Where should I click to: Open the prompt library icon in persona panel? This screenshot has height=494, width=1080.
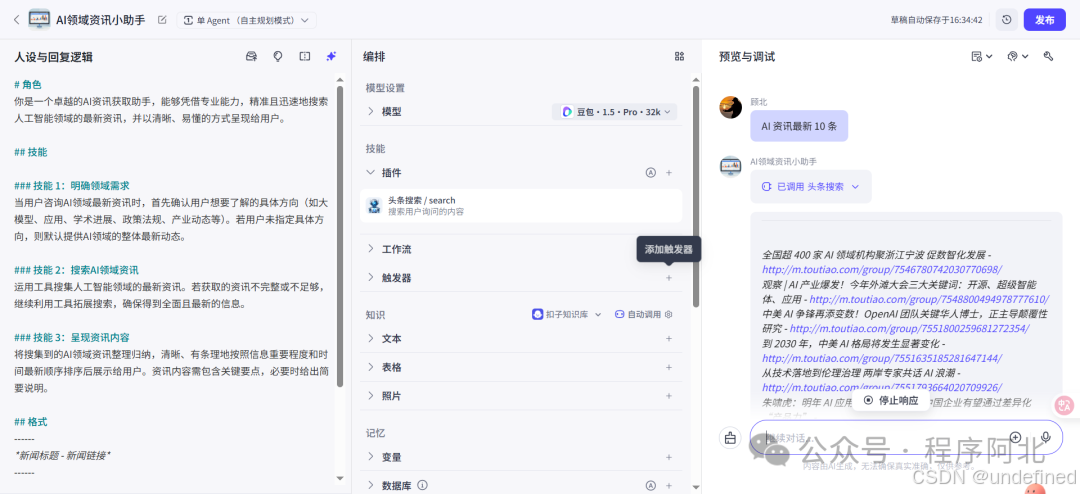251,56
